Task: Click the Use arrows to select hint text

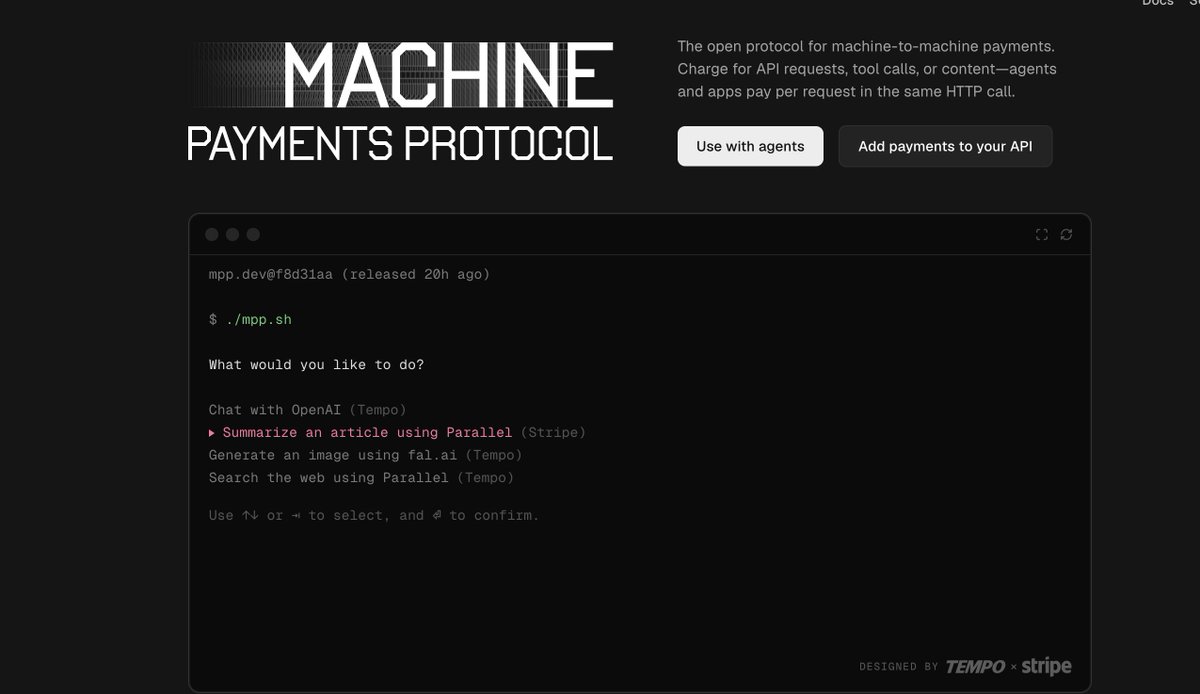Action: click(374, 516)
